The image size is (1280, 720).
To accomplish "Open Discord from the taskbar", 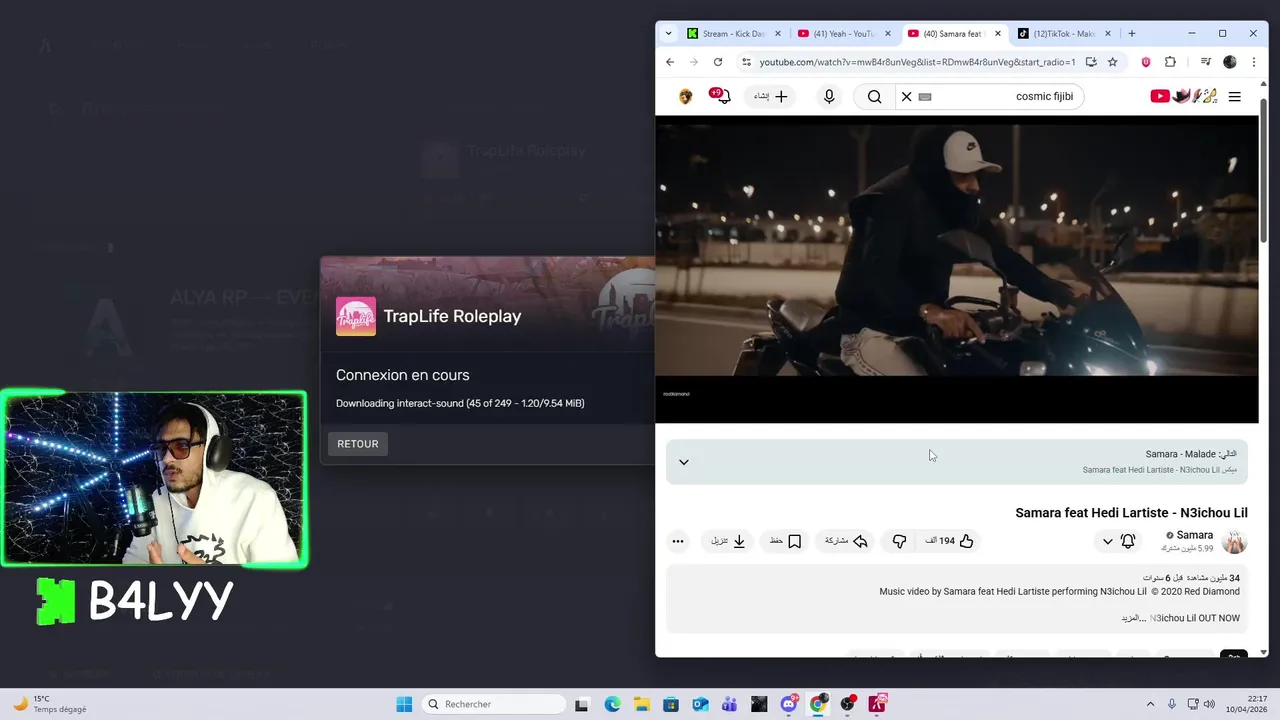I will (x=789, y=704).
